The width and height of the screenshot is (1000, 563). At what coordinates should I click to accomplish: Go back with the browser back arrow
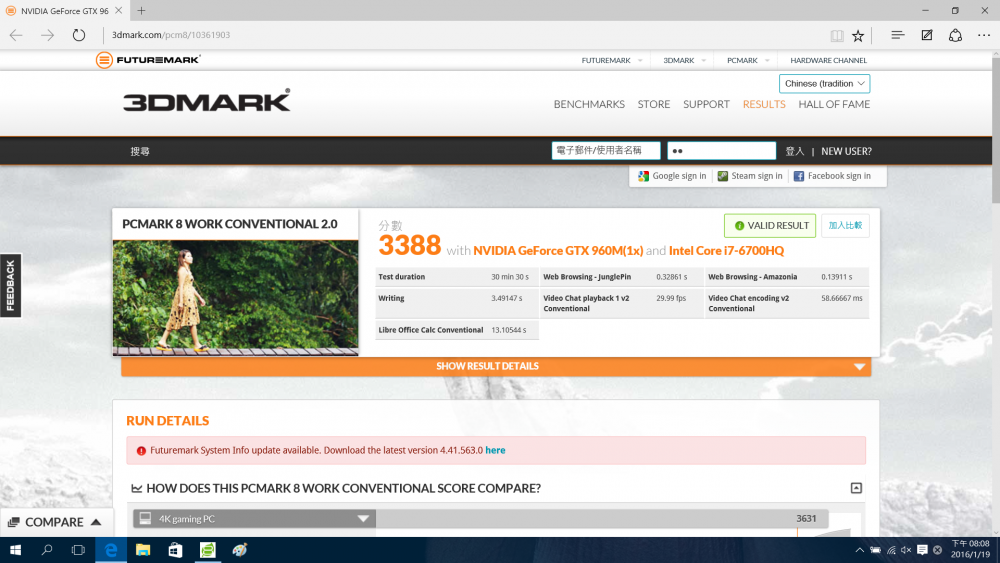[16, 35]
